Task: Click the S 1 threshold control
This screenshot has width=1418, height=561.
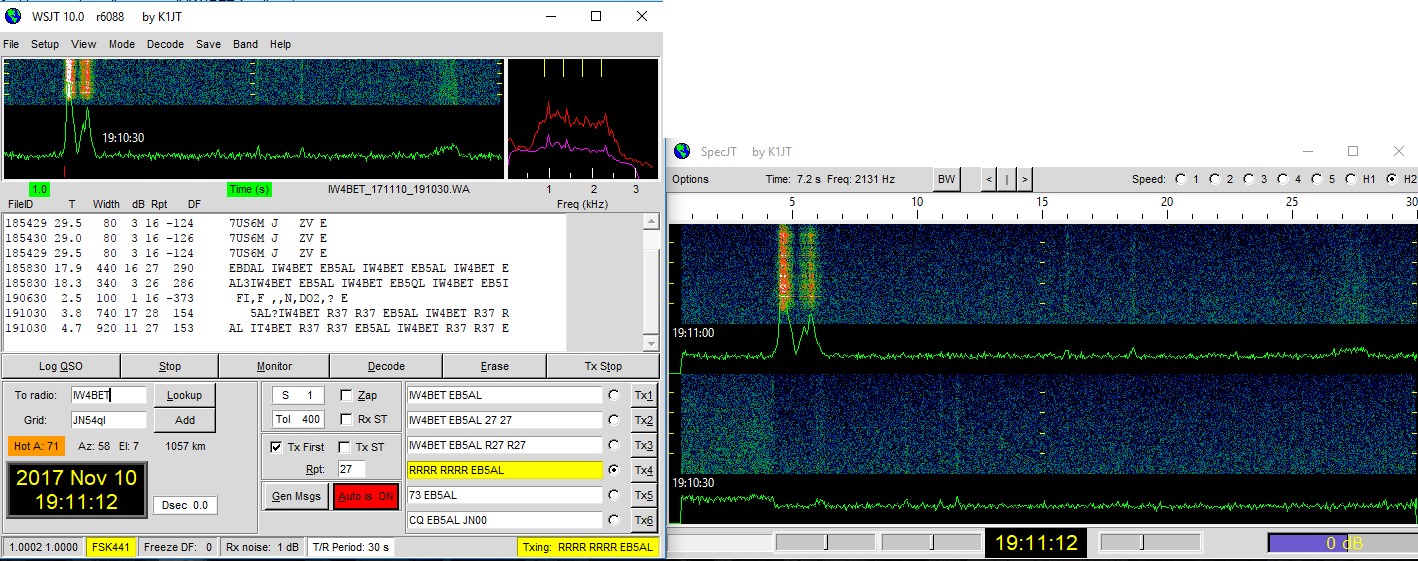Action: click(297, 395)
